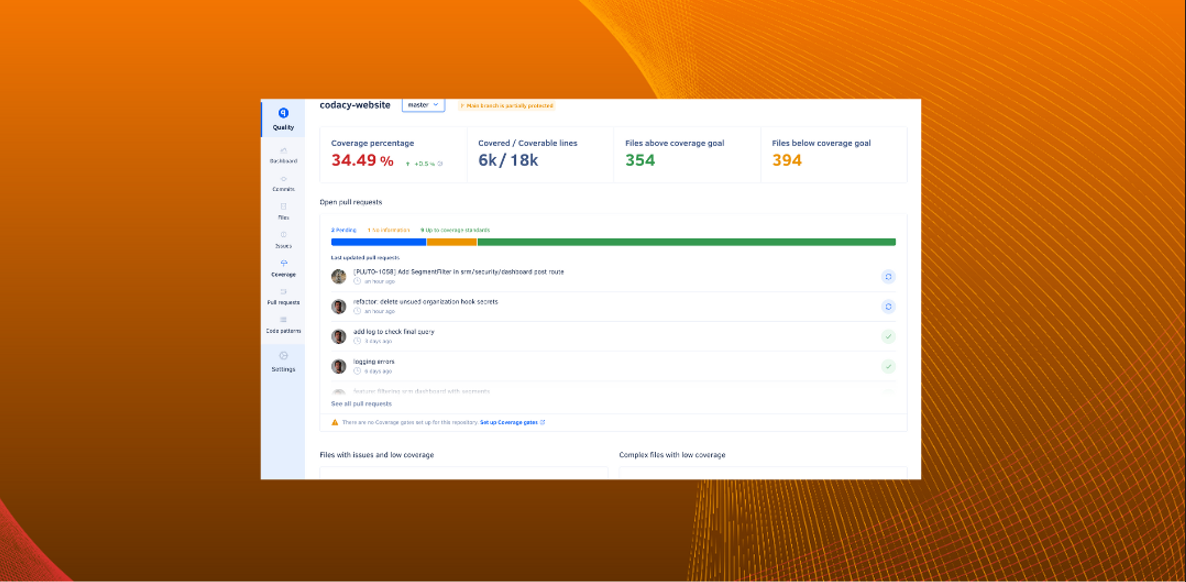The width and height of the screenshot is (1186, 582).
Task: Click the Open pull requests heading
Action: click(x=351, y=202)
